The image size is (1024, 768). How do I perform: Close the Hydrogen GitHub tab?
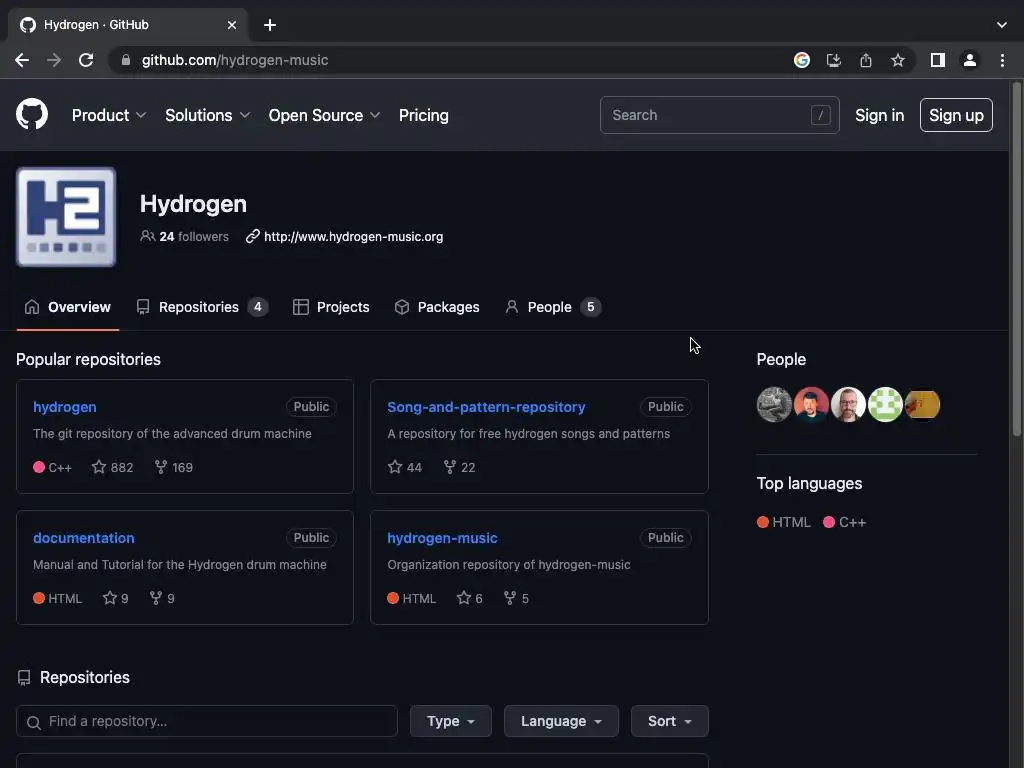click(x=232, y=25)
